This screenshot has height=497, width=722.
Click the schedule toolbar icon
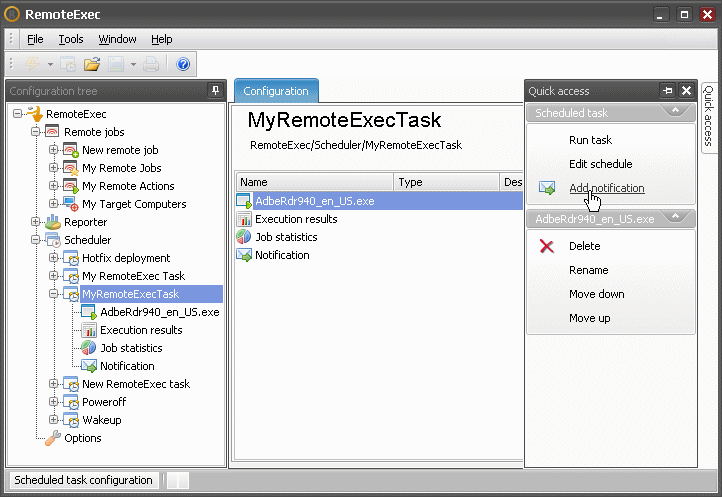coord(68,64)
